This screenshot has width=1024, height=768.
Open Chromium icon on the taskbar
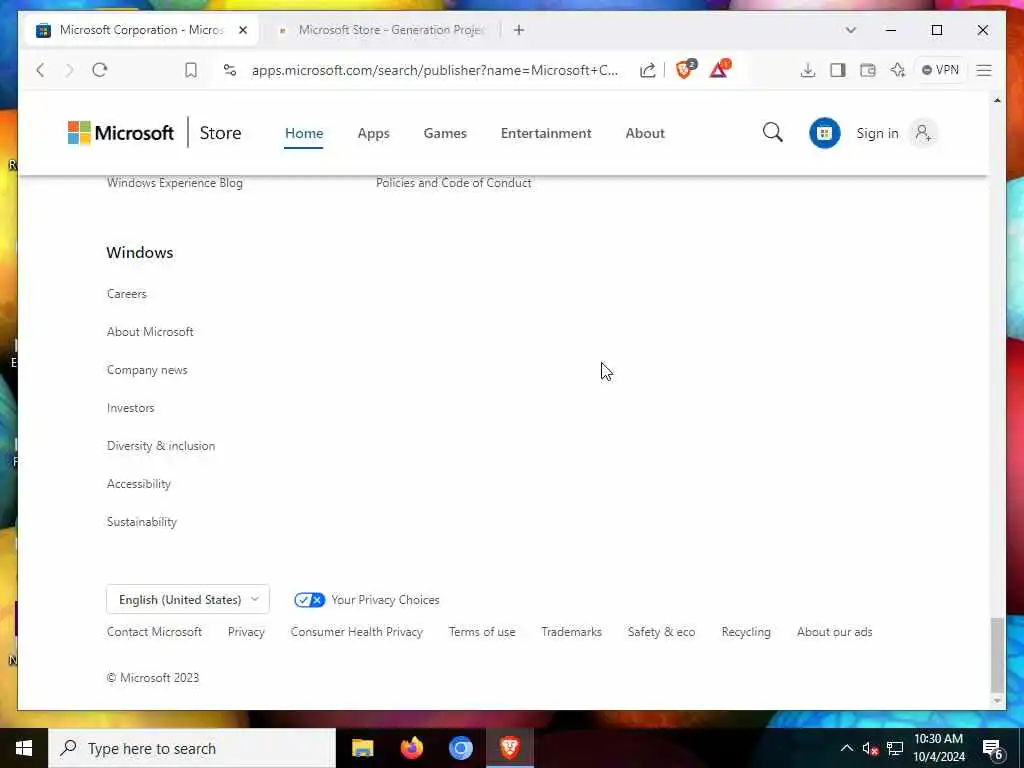coord(460,748)
